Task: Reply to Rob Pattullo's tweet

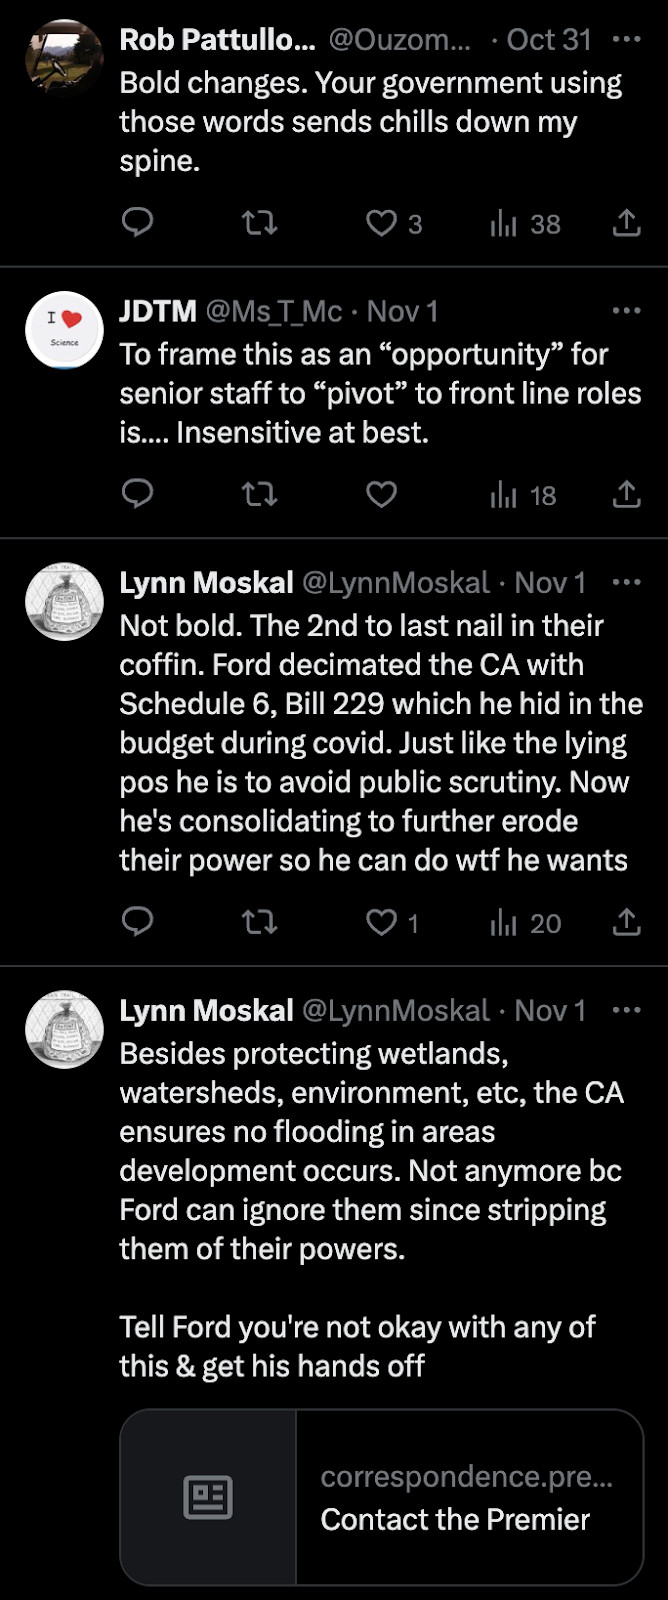Action: pyautogui.click(x=137, y=222)
